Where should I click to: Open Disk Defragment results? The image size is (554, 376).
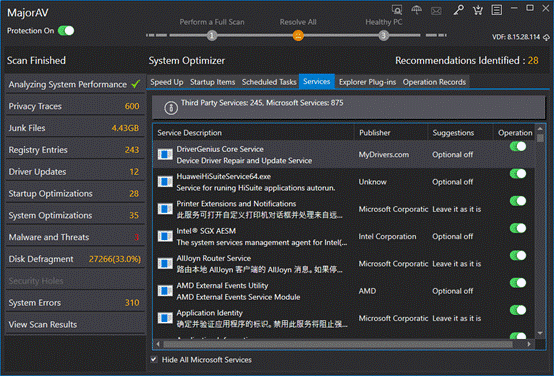tap(75, 259)
